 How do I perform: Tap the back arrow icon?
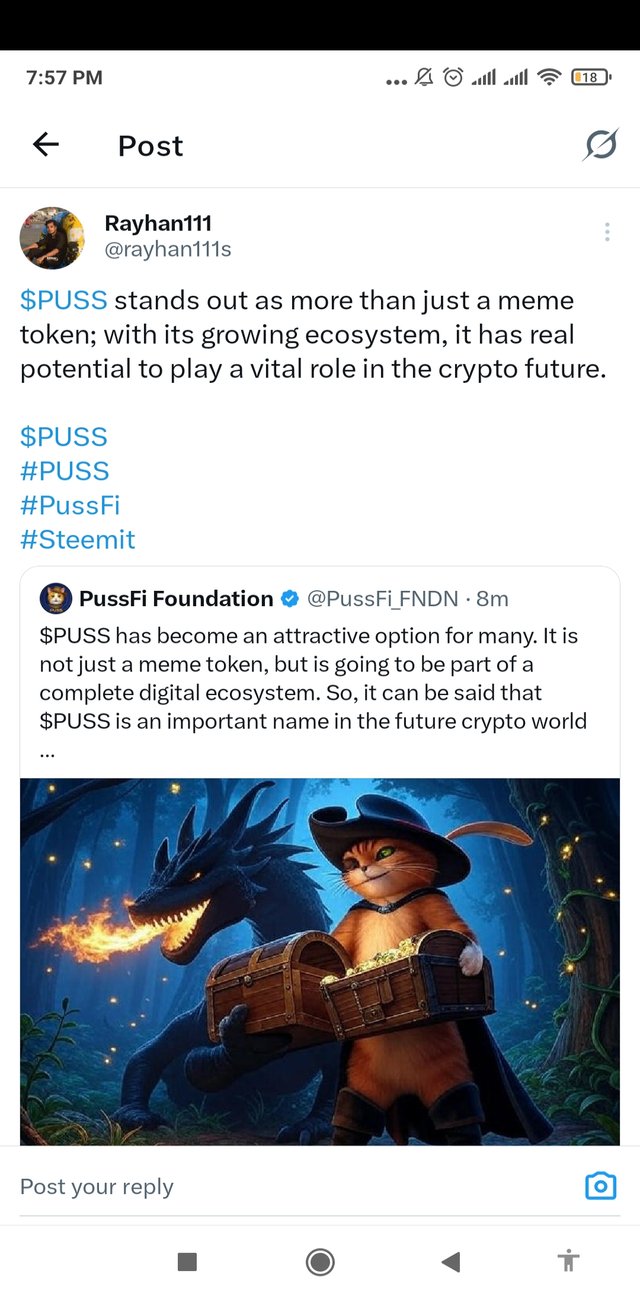46,145
